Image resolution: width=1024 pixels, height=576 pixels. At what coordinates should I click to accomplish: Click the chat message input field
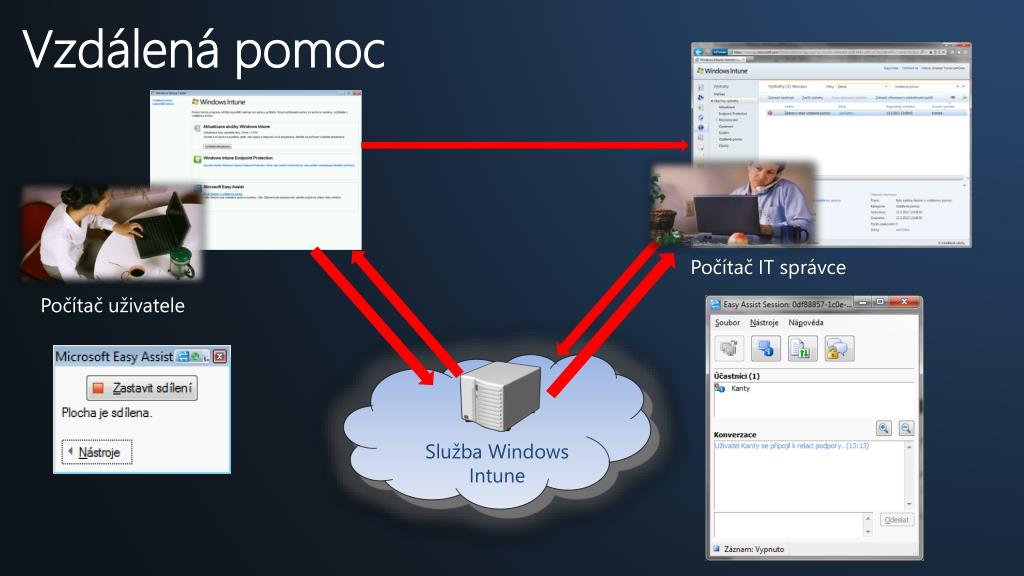pyautogui.click(x=789, y=524)
